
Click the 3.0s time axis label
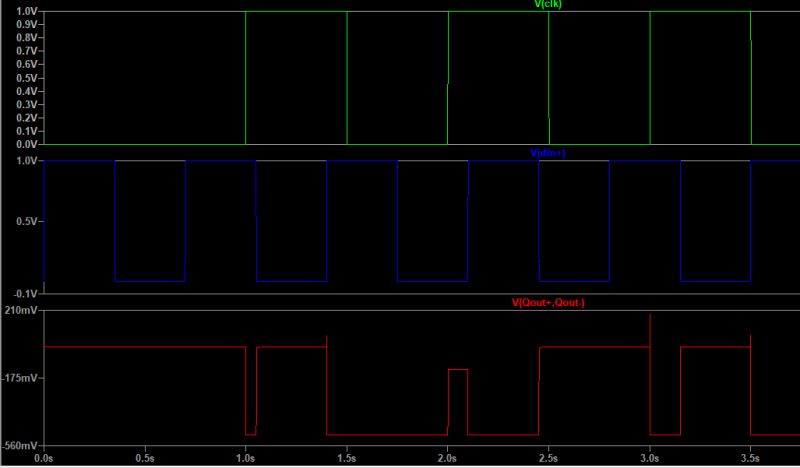(650, 459)
